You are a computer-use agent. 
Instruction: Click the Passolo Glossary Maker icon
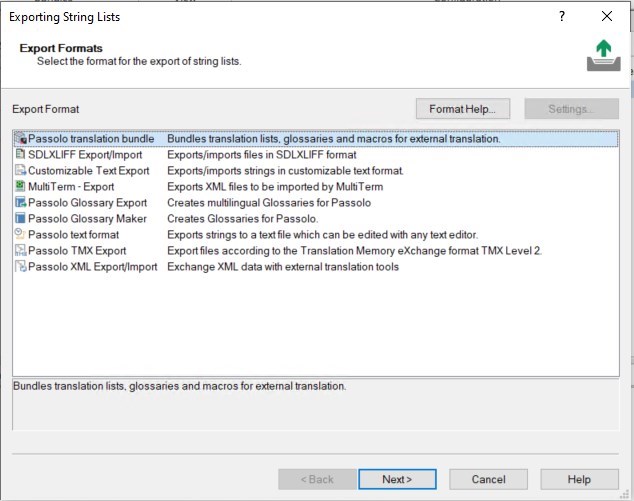(21, 219)
